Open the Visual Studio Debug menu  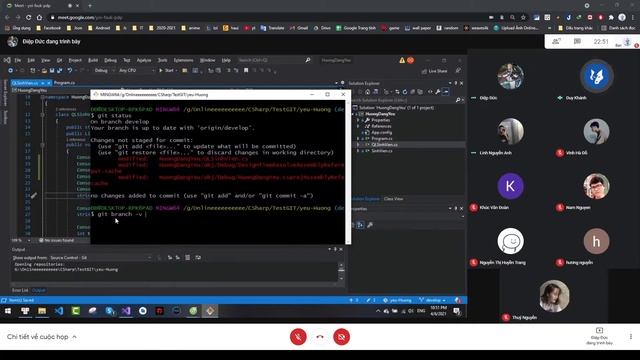click(x=110, y=60)
